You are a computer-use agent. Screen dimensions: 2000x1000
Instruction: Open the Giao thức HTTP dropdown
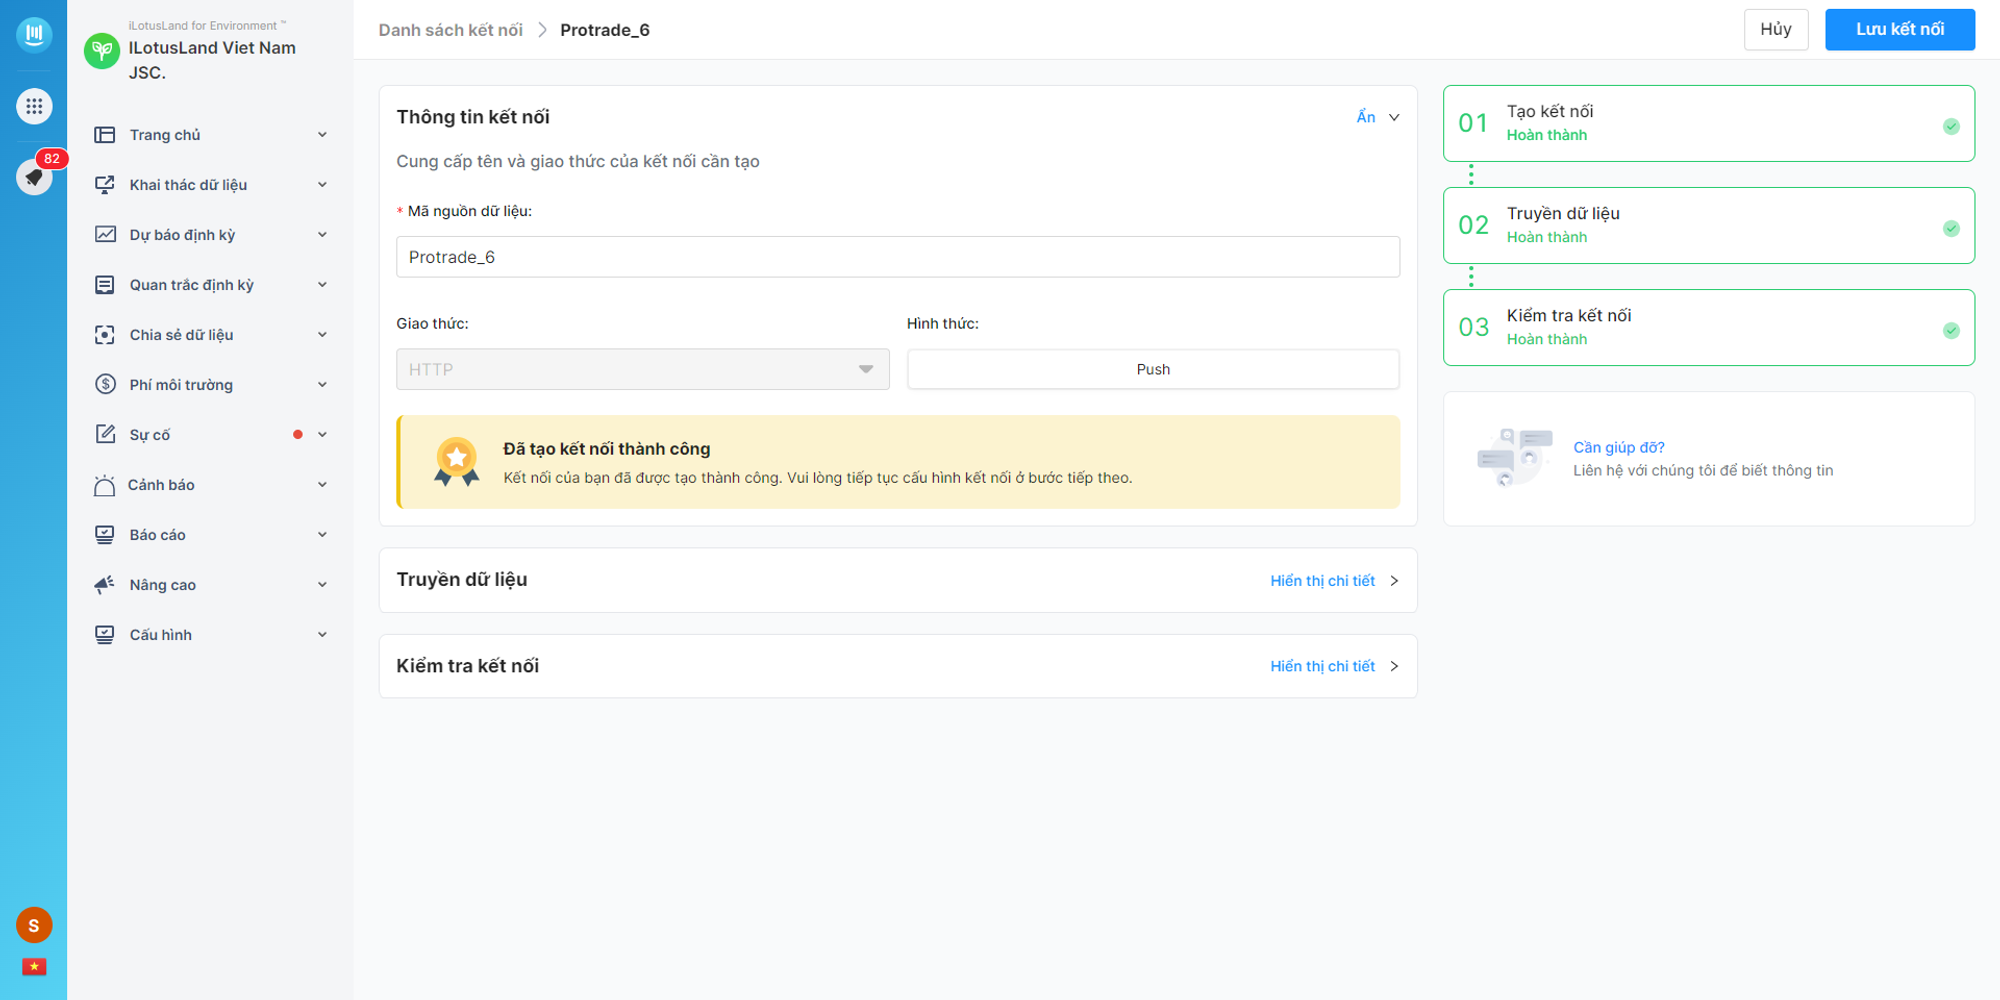pyautogui.click(x=643, y=369)
